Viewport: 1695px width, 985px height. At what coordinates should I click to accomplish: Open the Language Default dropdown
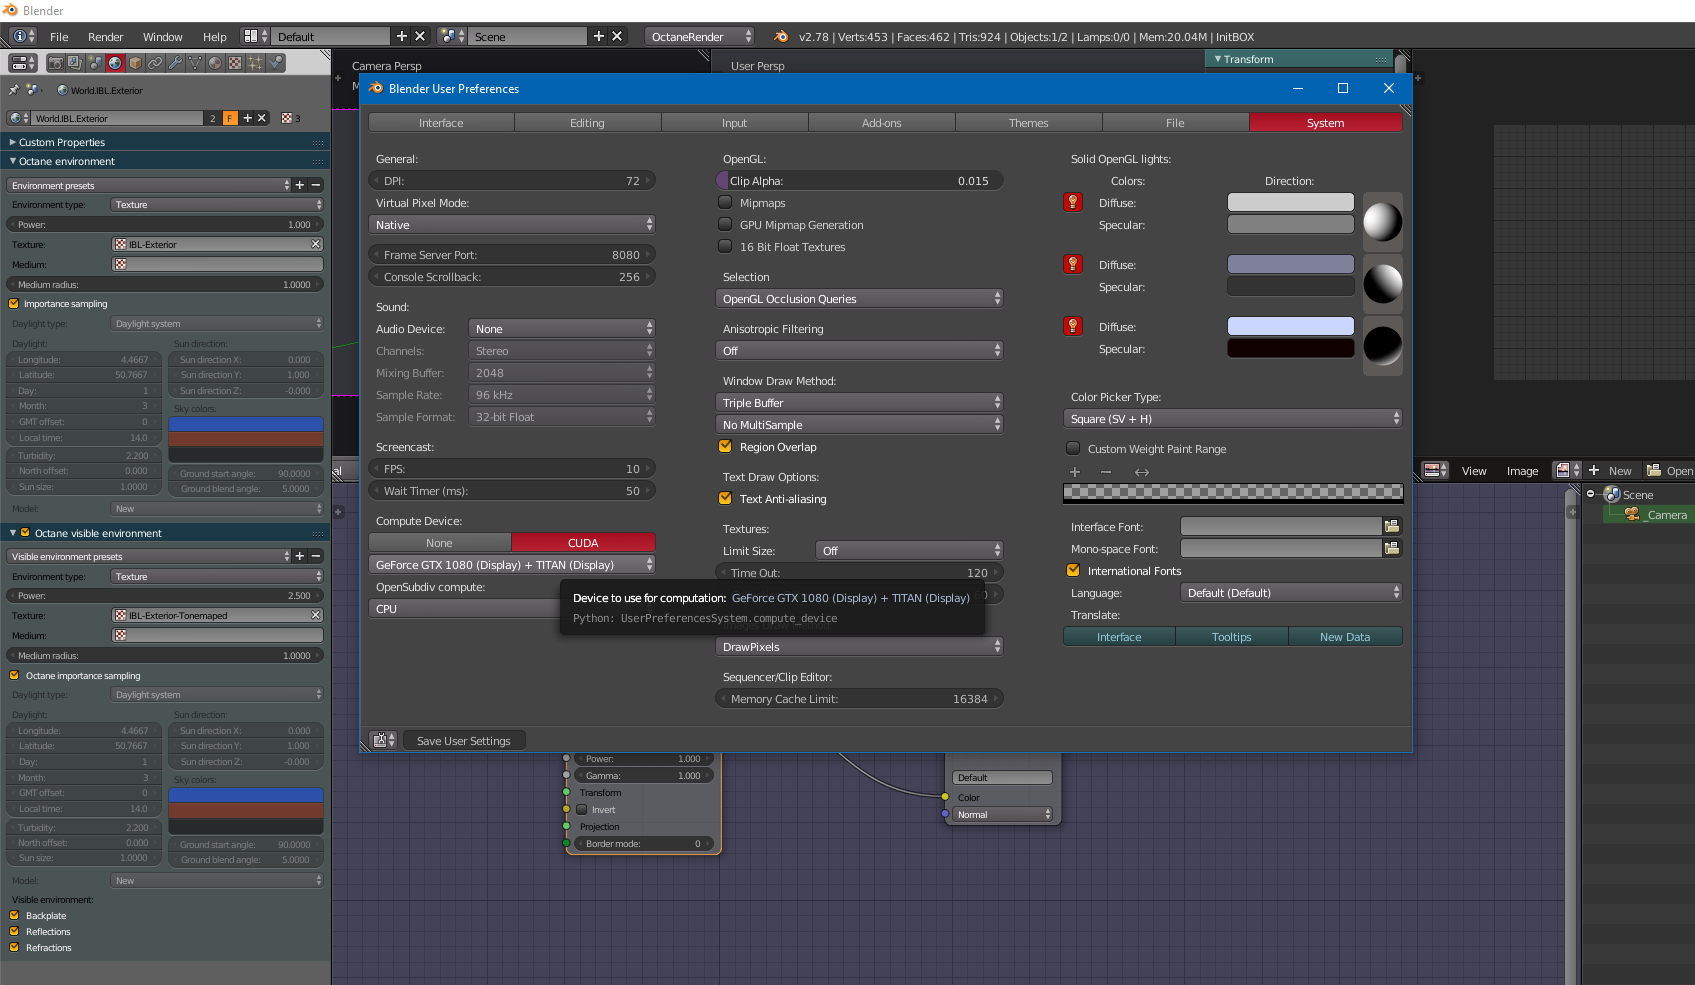pos(1291,593)
